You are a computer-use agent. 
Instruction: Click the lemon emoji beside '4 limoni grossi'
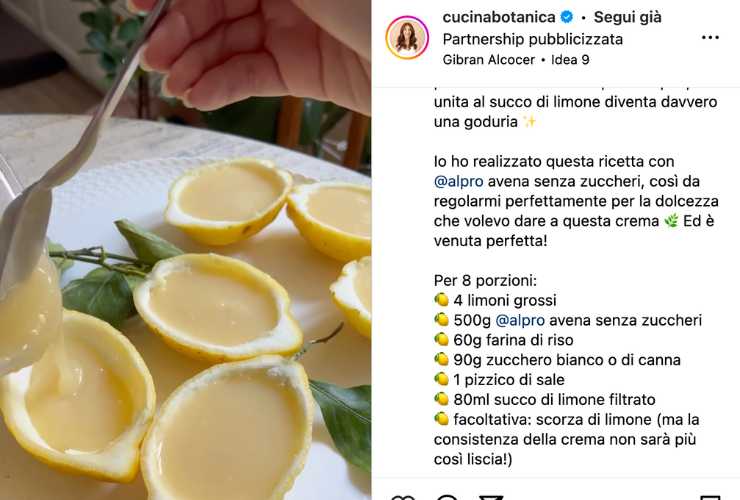pyautogui.click(x=441, y=300)
